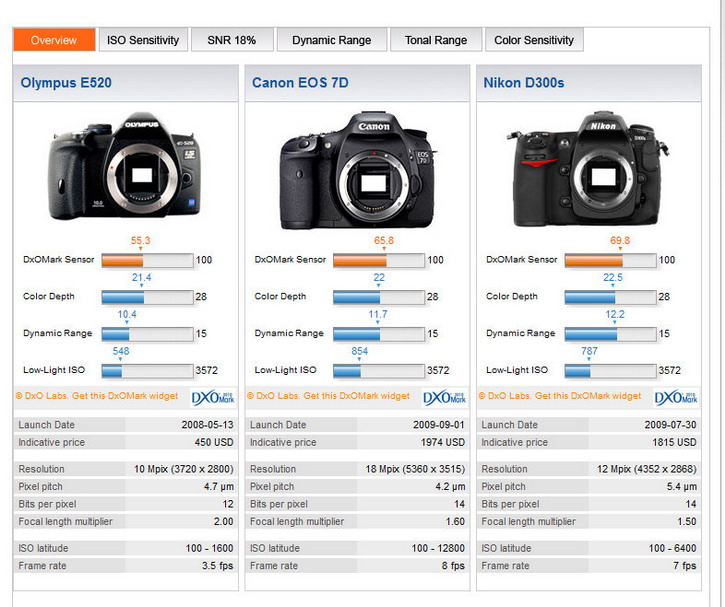The image size is (725, 607).
Task: Click Olympus Dynamic Range bar showing 10.4
Action: tap(147, 334)
